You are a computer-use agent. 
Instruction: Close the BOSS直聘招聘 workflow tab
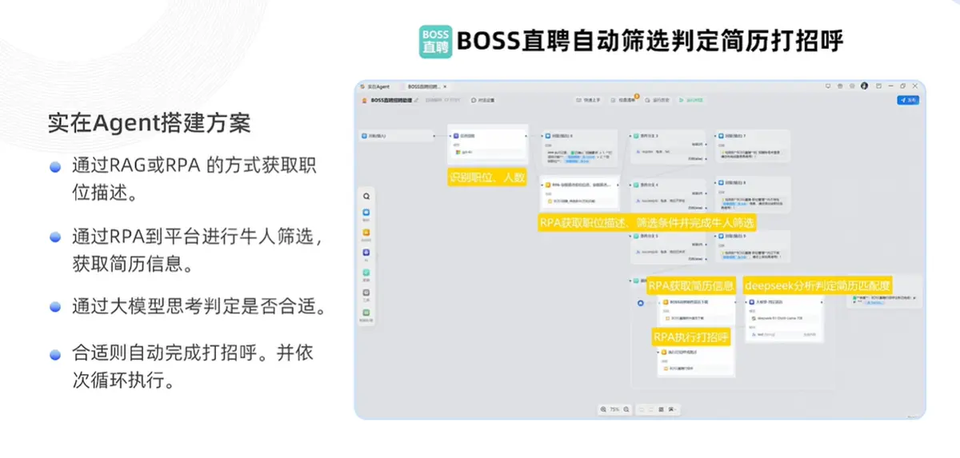(445, 86)
